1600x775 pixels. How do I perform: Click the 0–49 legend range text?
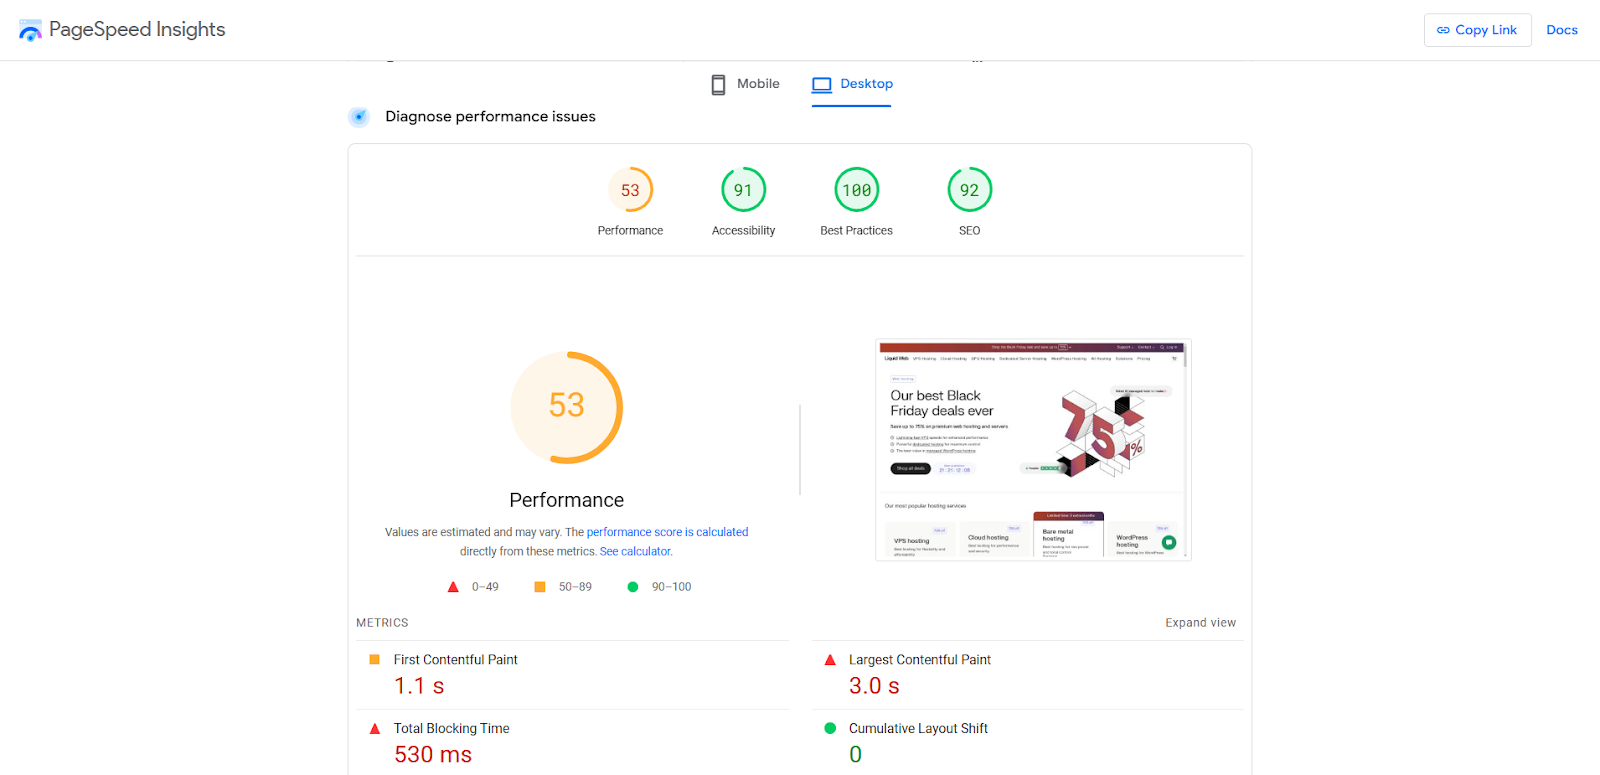click(x=485, y=587)
